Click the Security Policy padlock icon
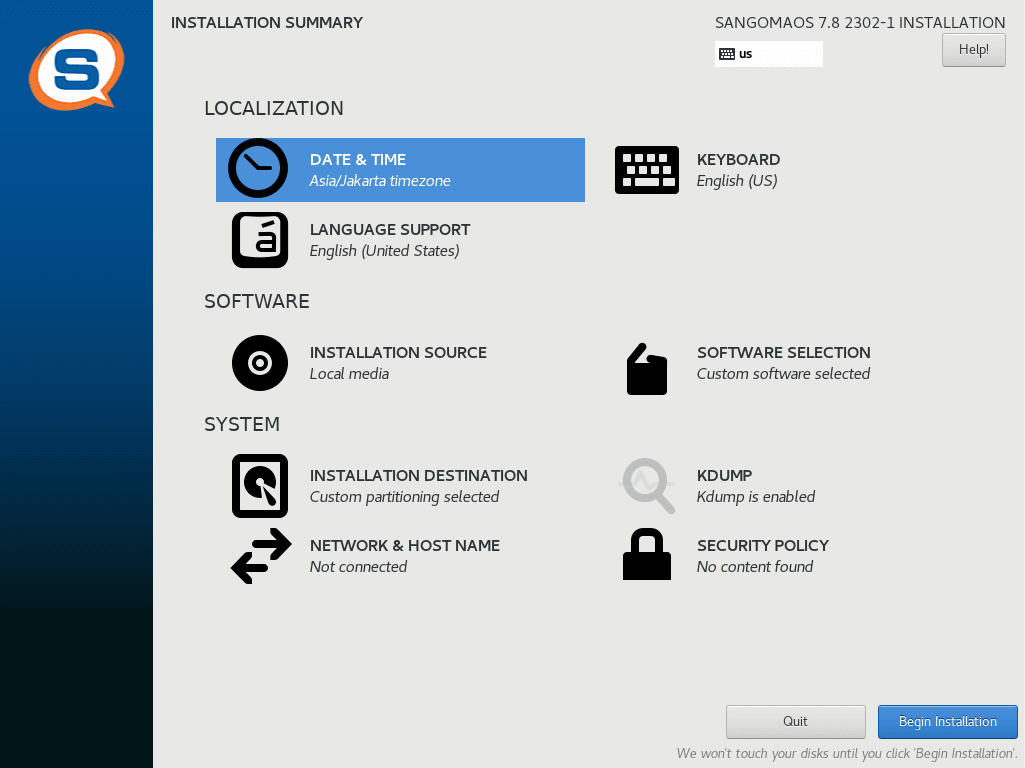The image size is (1025, 768). coord(646,555)
